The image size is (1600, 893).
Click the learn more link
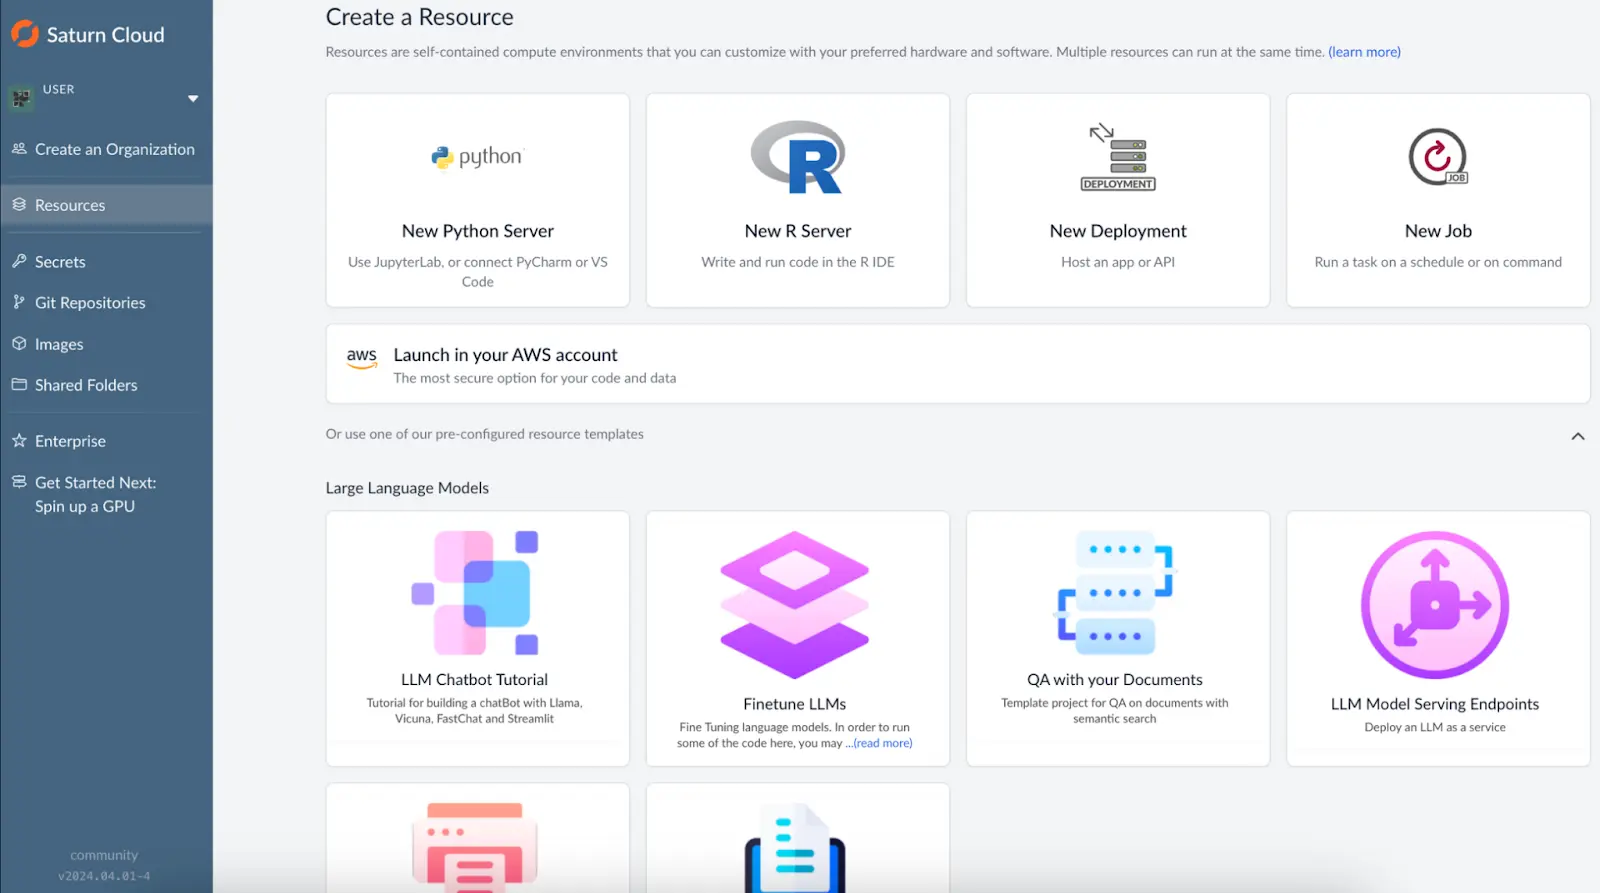(x=1364, y=52)
